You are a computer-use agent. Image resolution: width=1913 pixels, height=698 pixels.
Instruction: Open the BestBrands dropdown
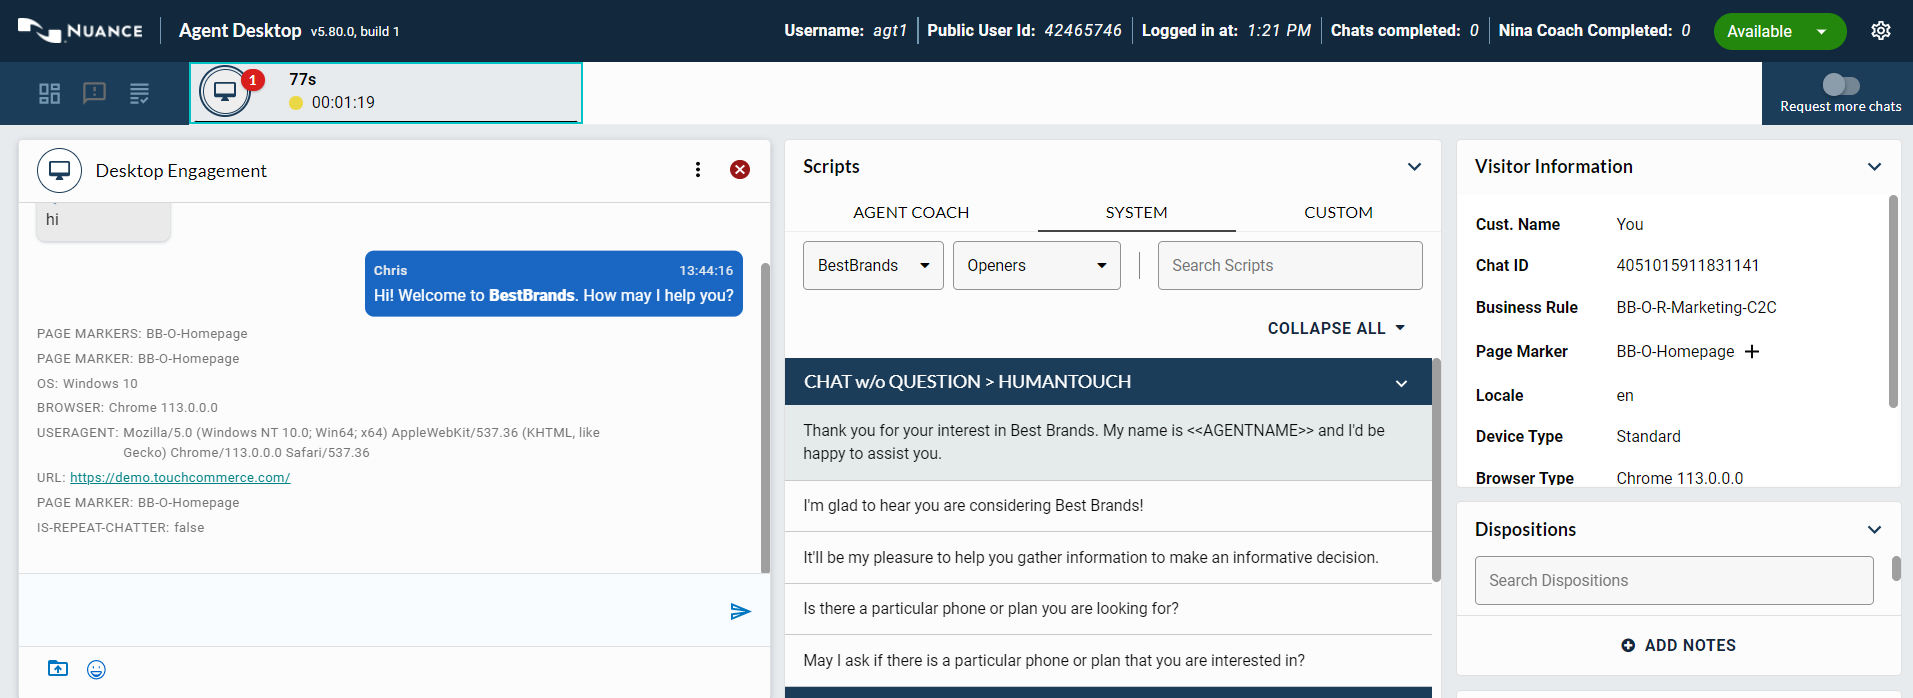coord(873,266)
